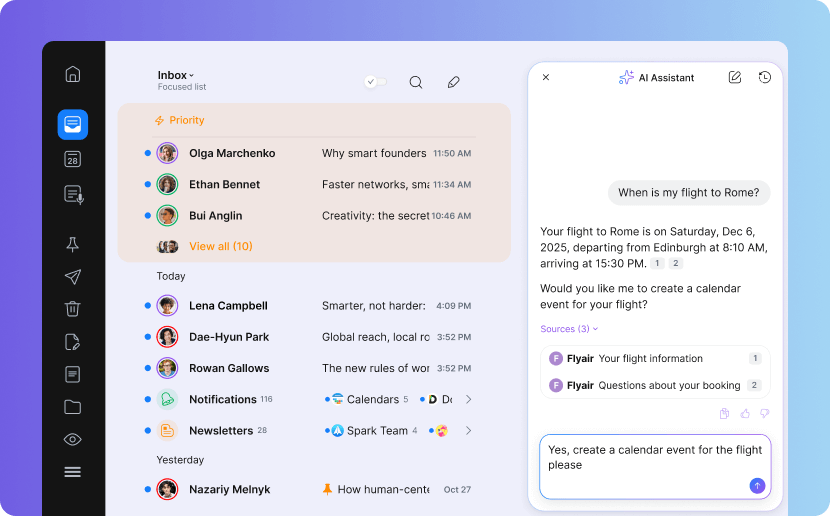Expand the Notifications group chevron

coord(468,400)
